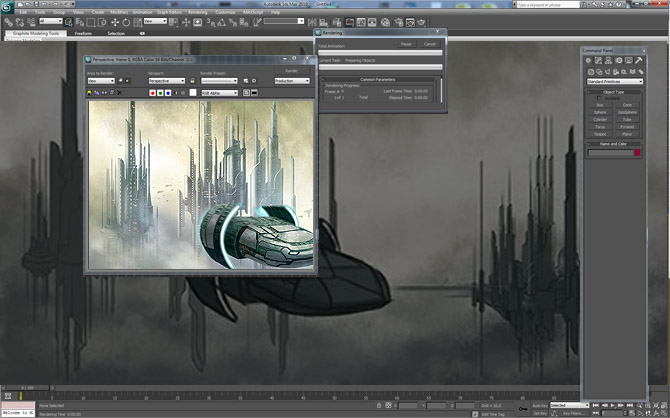Click the object color swatch under Name and Color
Viewport: 670px width, 418px height.
pyautogui.click(x=635, y=152)
